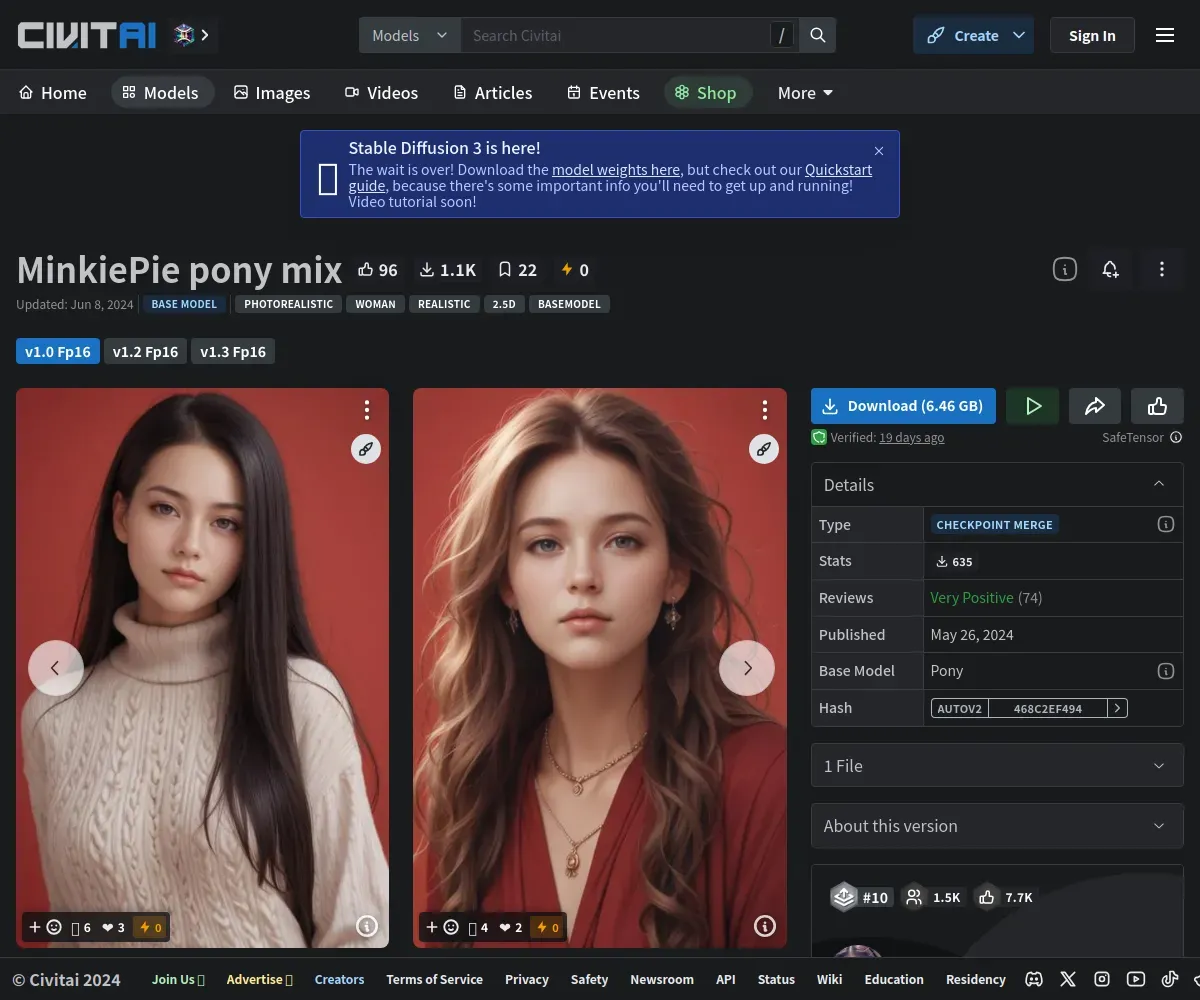1200x1000 pixels.
Task: Click Download (6.46 GB) button
Action: [903, 406]
